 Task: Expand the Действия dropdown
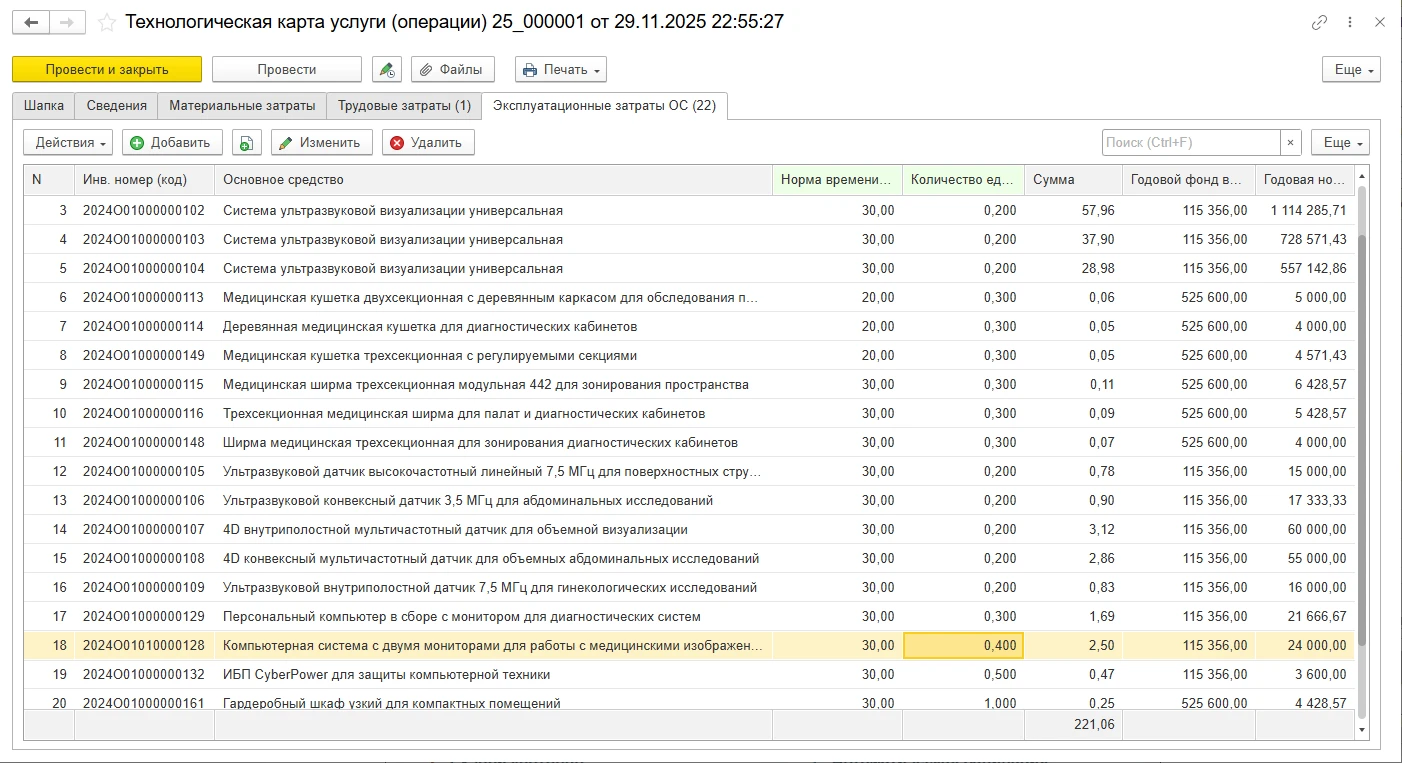[x=68, y=142]
